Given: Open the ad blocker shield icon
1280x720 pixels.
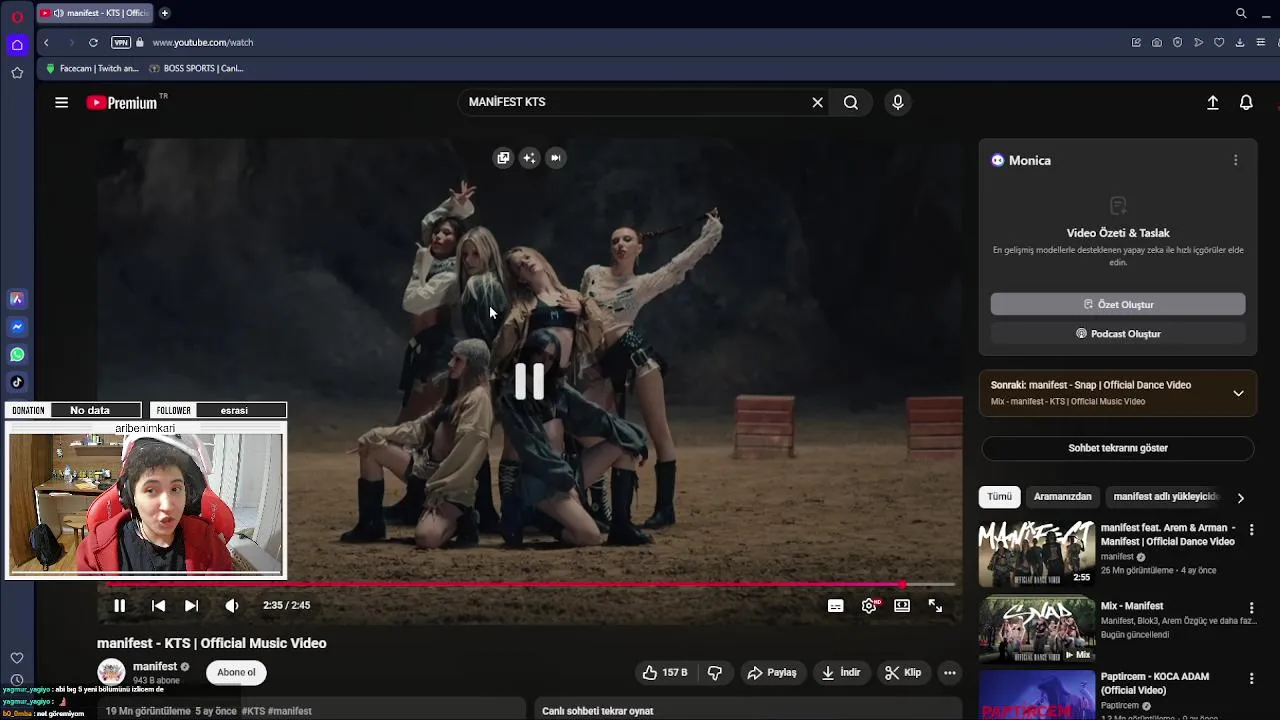Looking at the screenshot, I should pyautogui.click(x=1177, y=43).
